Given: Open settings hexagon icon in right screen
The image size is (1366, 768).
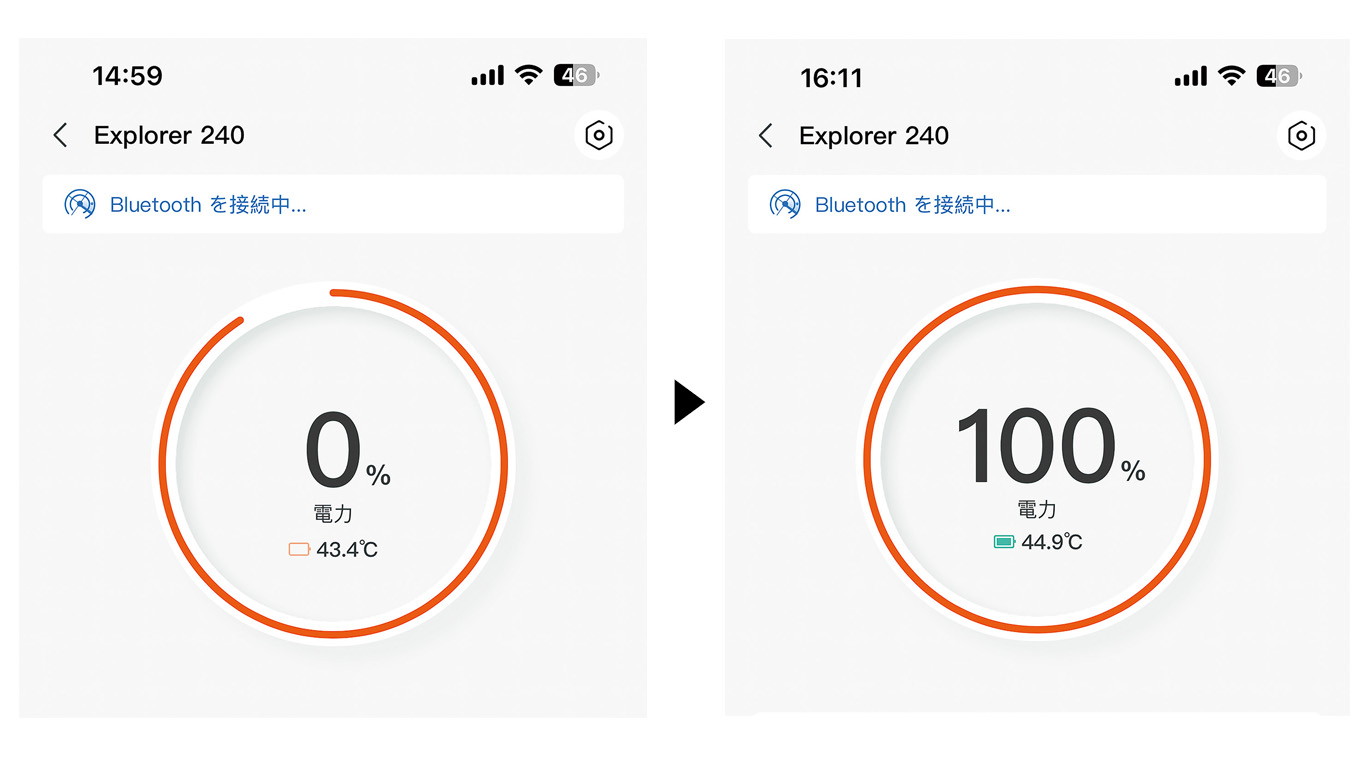Looking at the screenshot, I should coord(1301,135).
